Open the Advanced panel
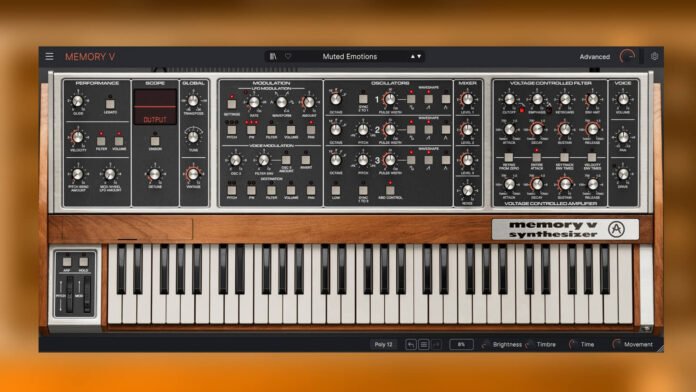 pos(594,57)
